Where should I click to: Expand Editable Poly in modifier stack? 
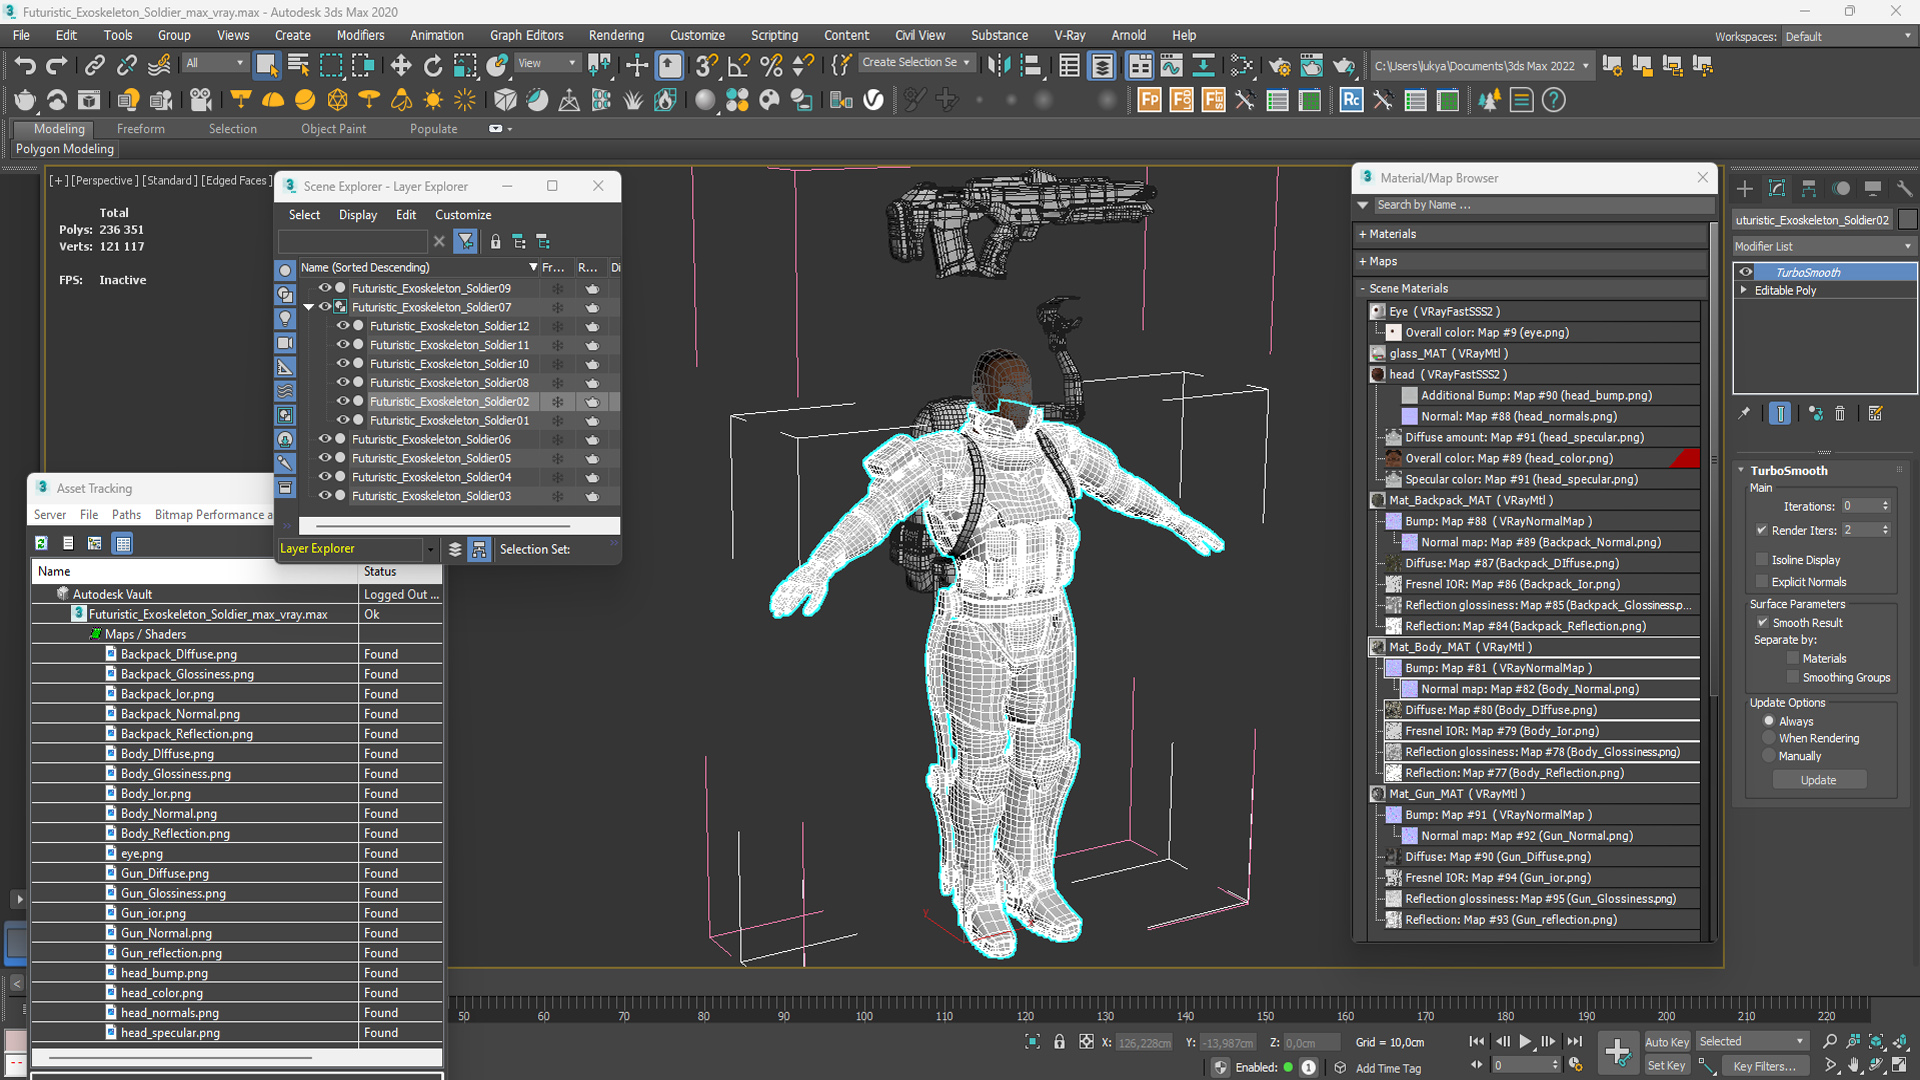pyautogui.click(x=1744, y=290)
